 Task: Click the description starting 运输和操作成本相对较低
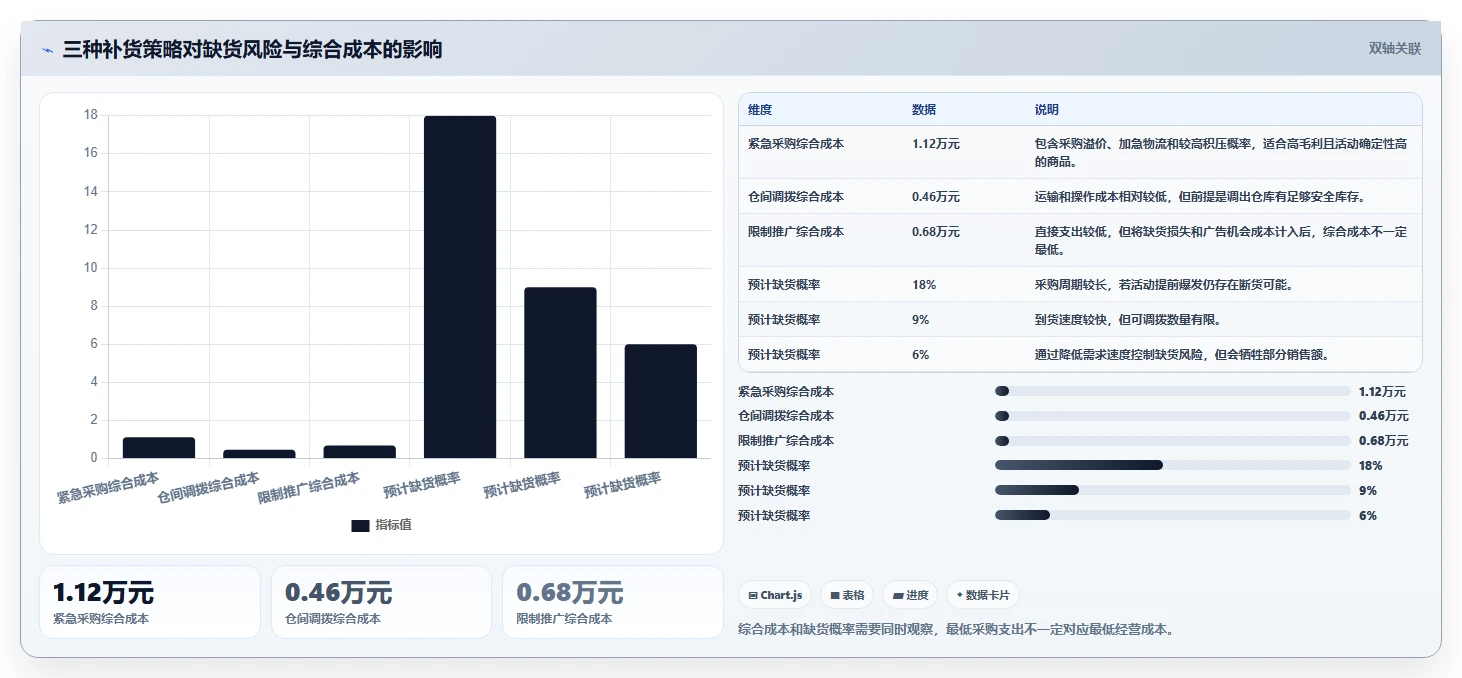[x=1200, y=197]
